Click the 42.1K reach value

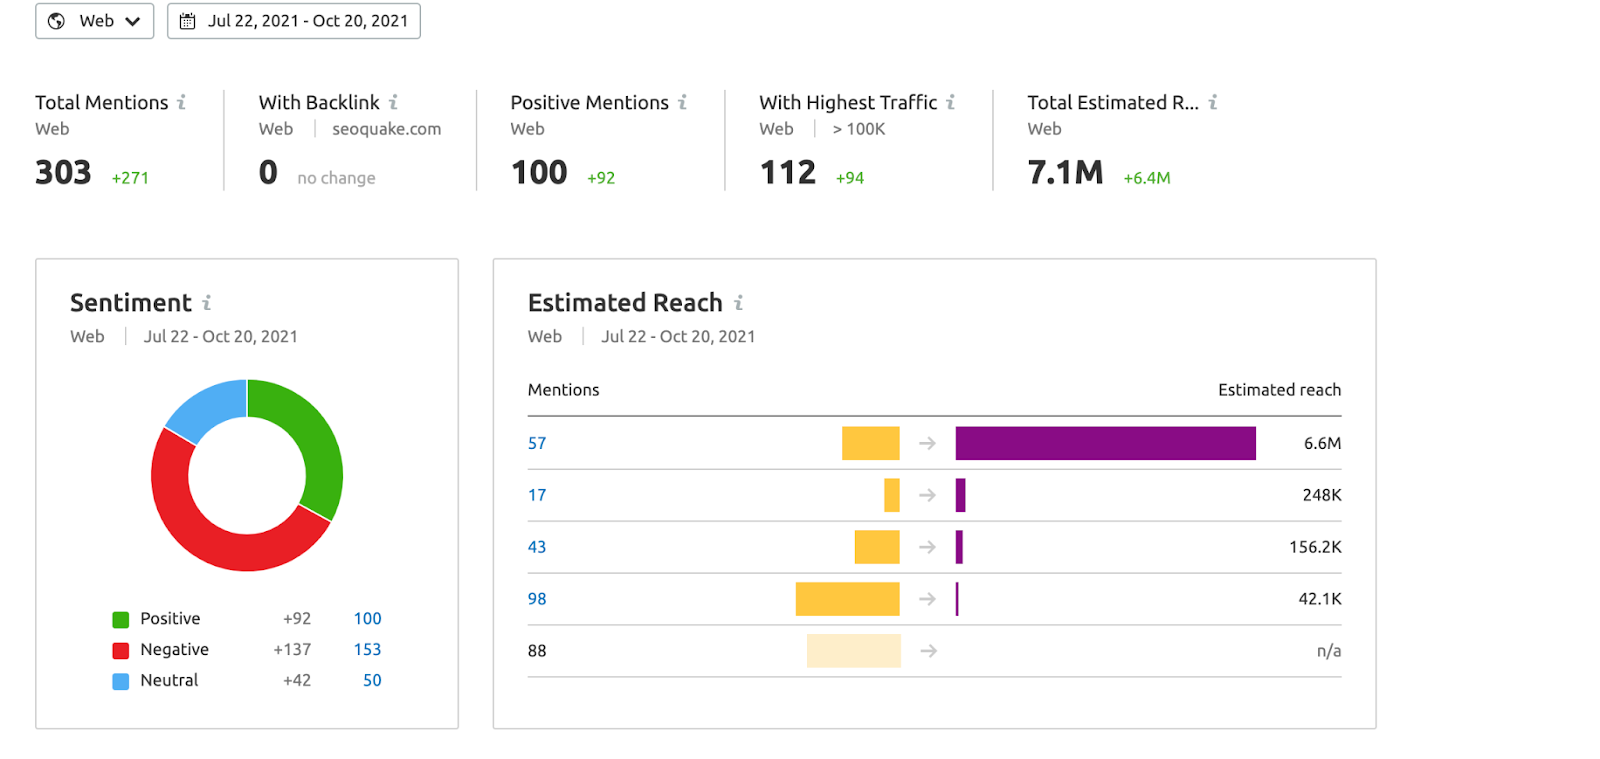(1320, 599)
